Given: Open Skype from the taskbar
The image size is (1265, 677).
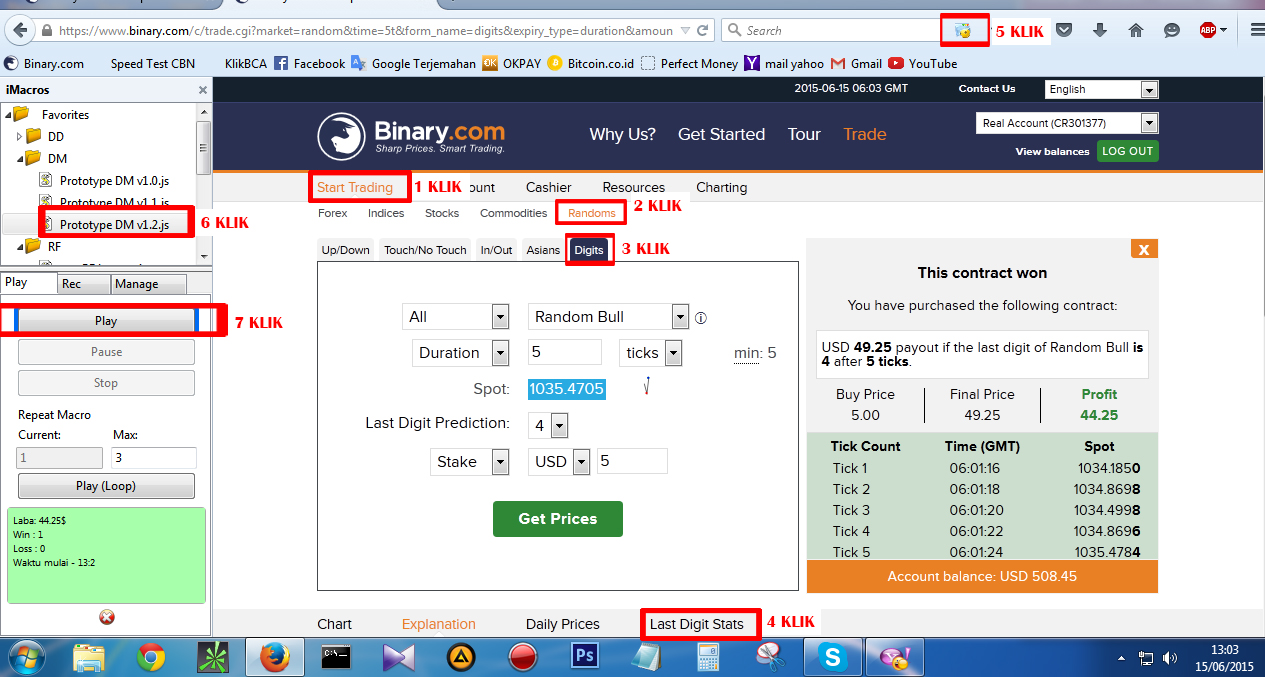Looking at the screenshot, I should point(832,657).
